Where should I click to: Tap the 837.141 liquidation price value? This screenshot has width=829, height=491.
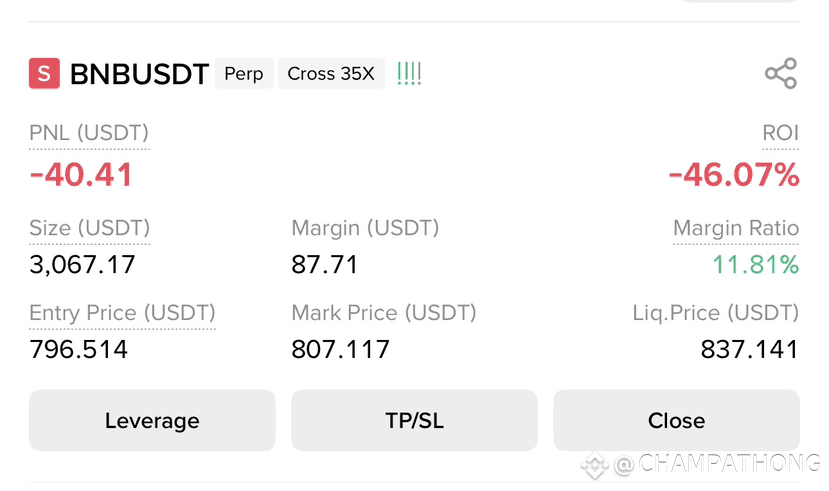(x=750, y=349)
